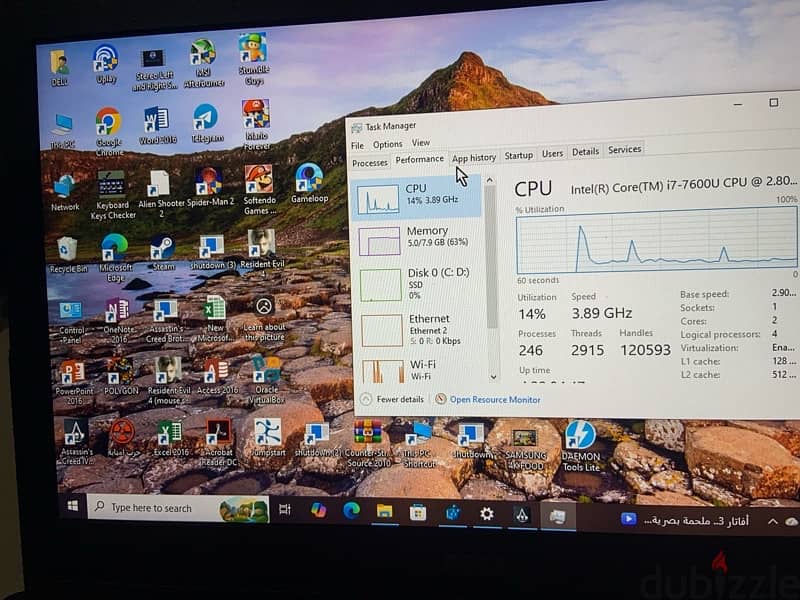800x600 pixels.
Task: Open Excel 2016 desktop shortcut
Action: [170, 438]
